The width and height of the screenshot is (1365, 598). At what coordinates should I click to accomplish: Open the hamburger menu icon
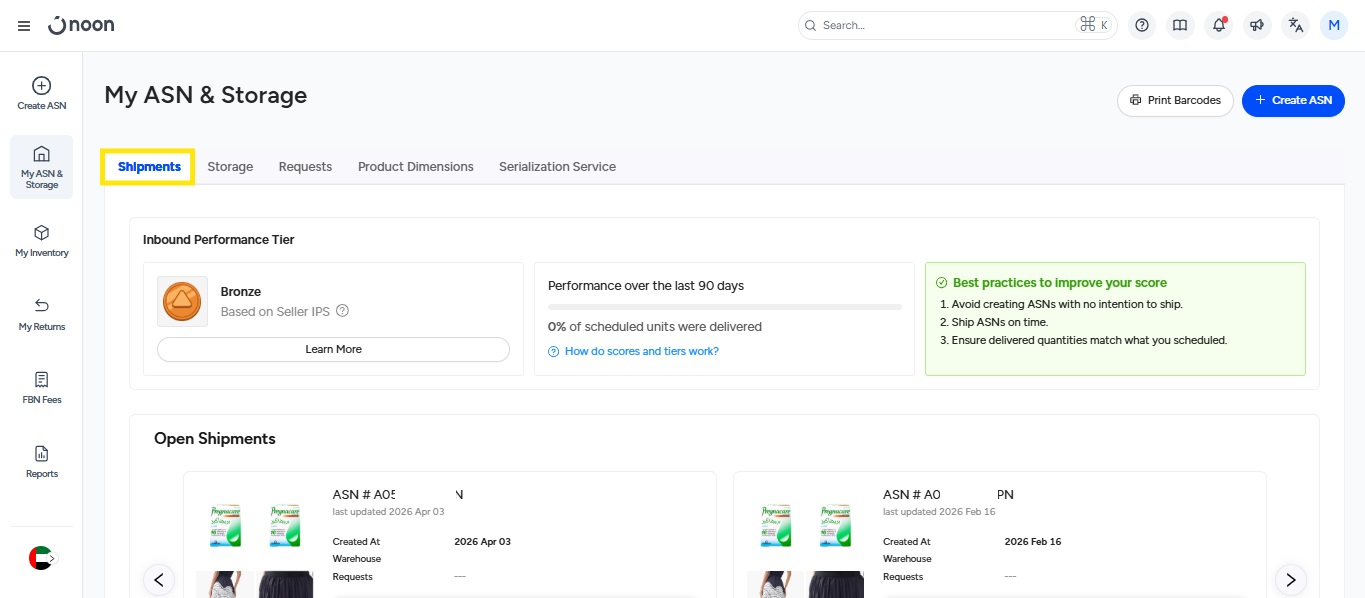point(24,26)
